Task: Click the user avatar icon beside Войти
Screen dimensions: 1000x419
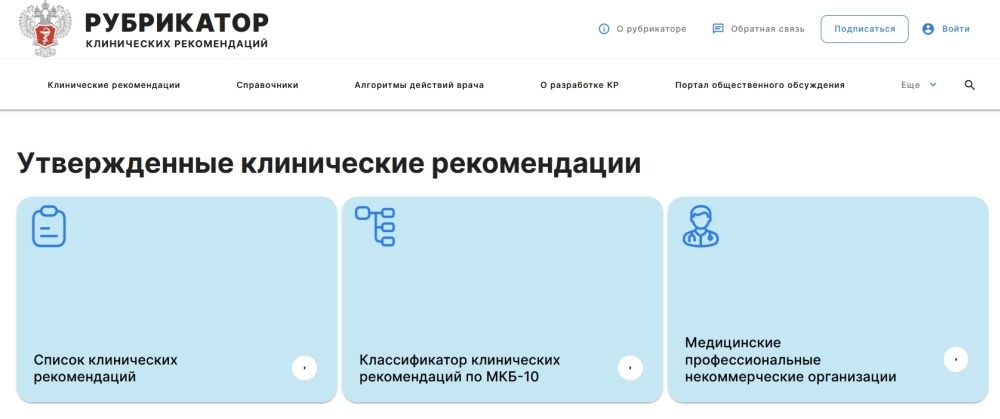Action: (x=928, y=29)
